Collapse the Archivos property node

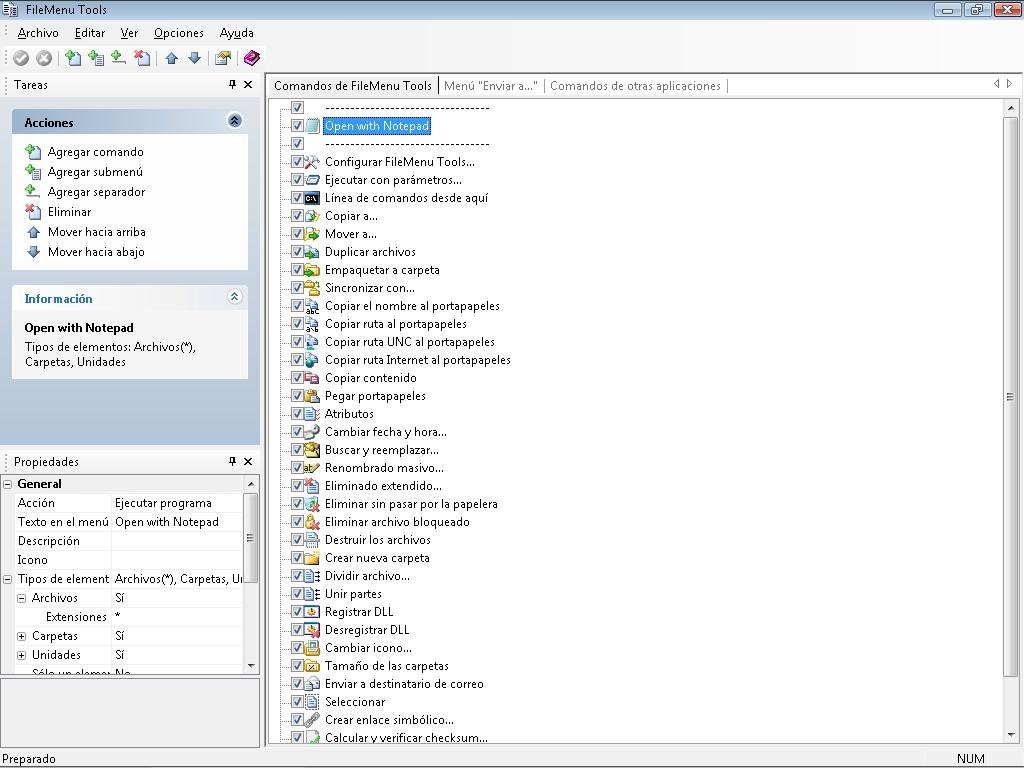[22, 598]
